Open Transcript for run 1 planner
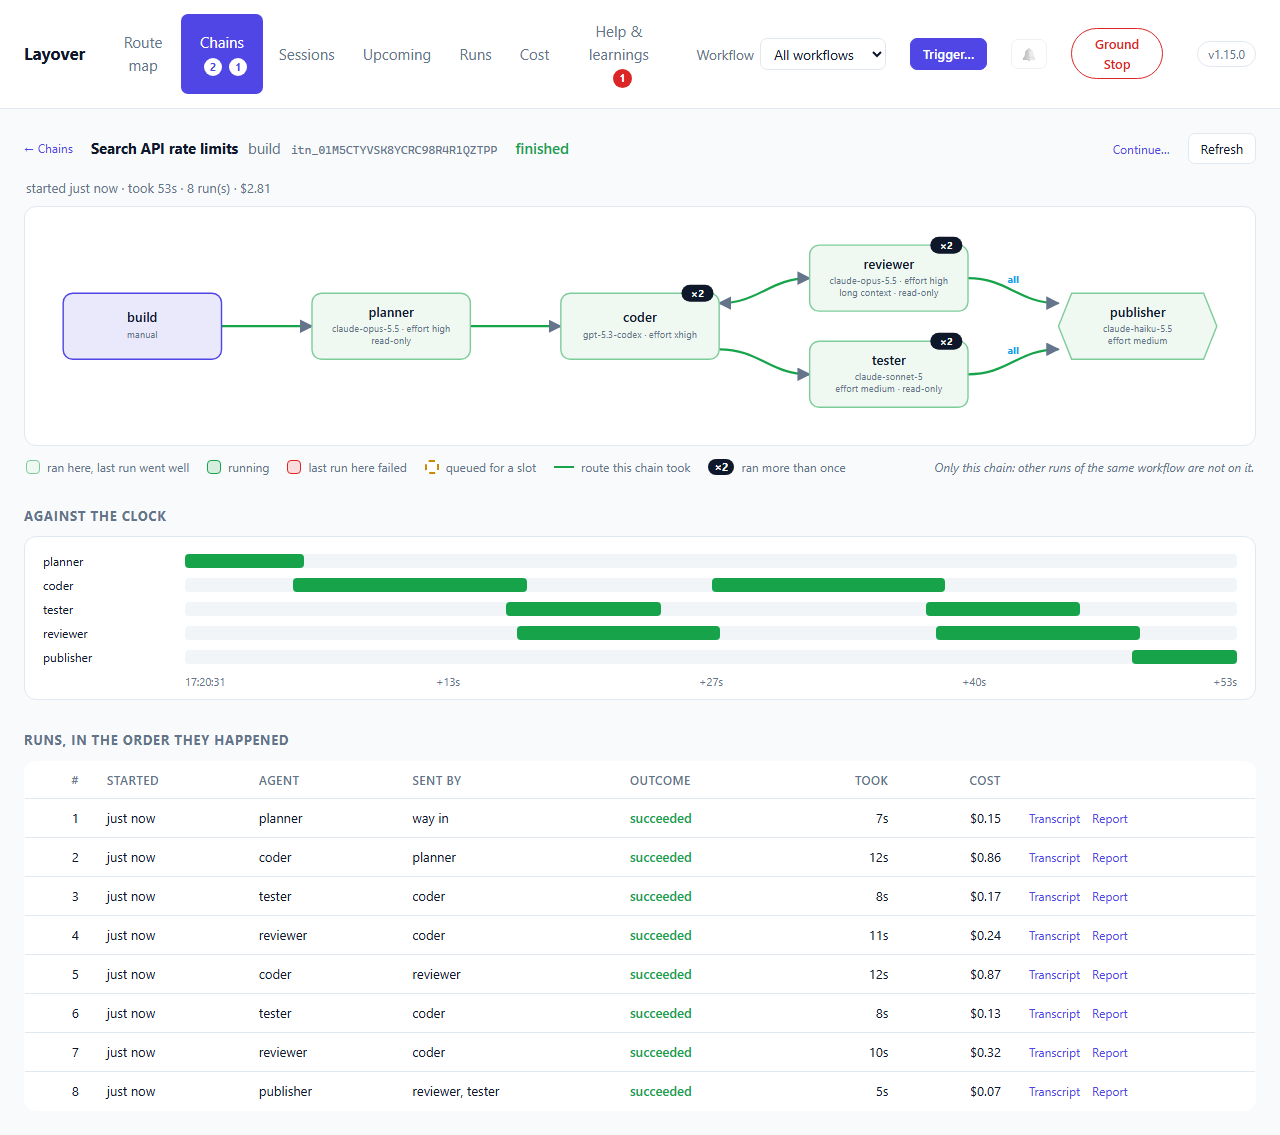 coord(1054,819)
